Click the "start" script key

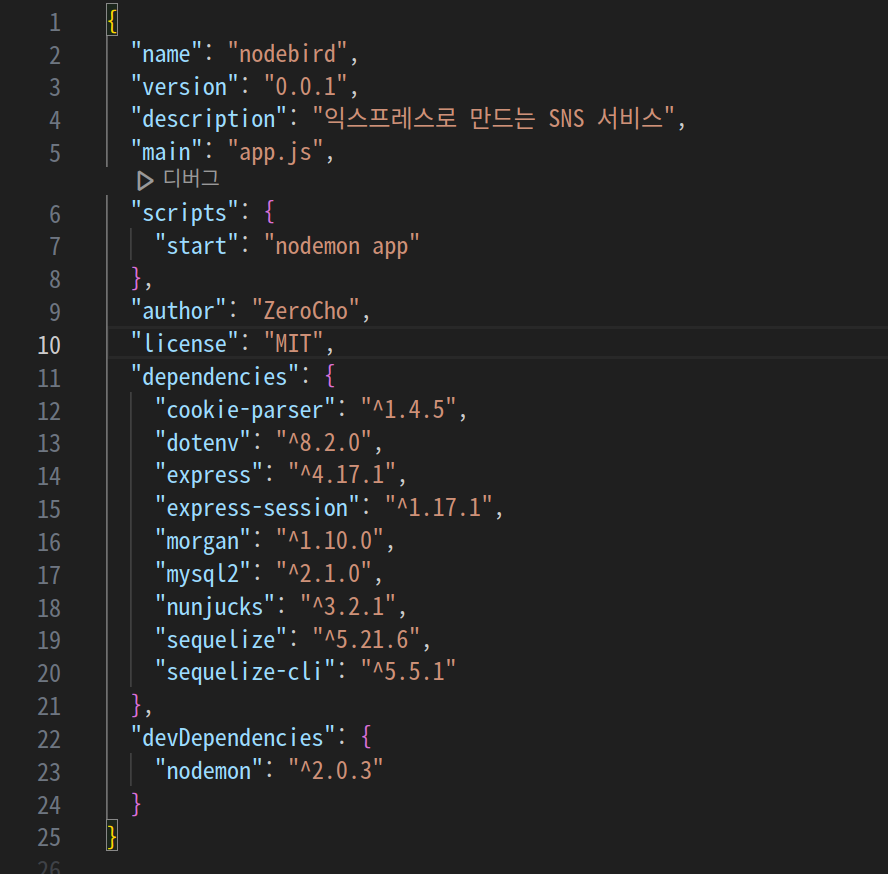[x=197, y=246]
